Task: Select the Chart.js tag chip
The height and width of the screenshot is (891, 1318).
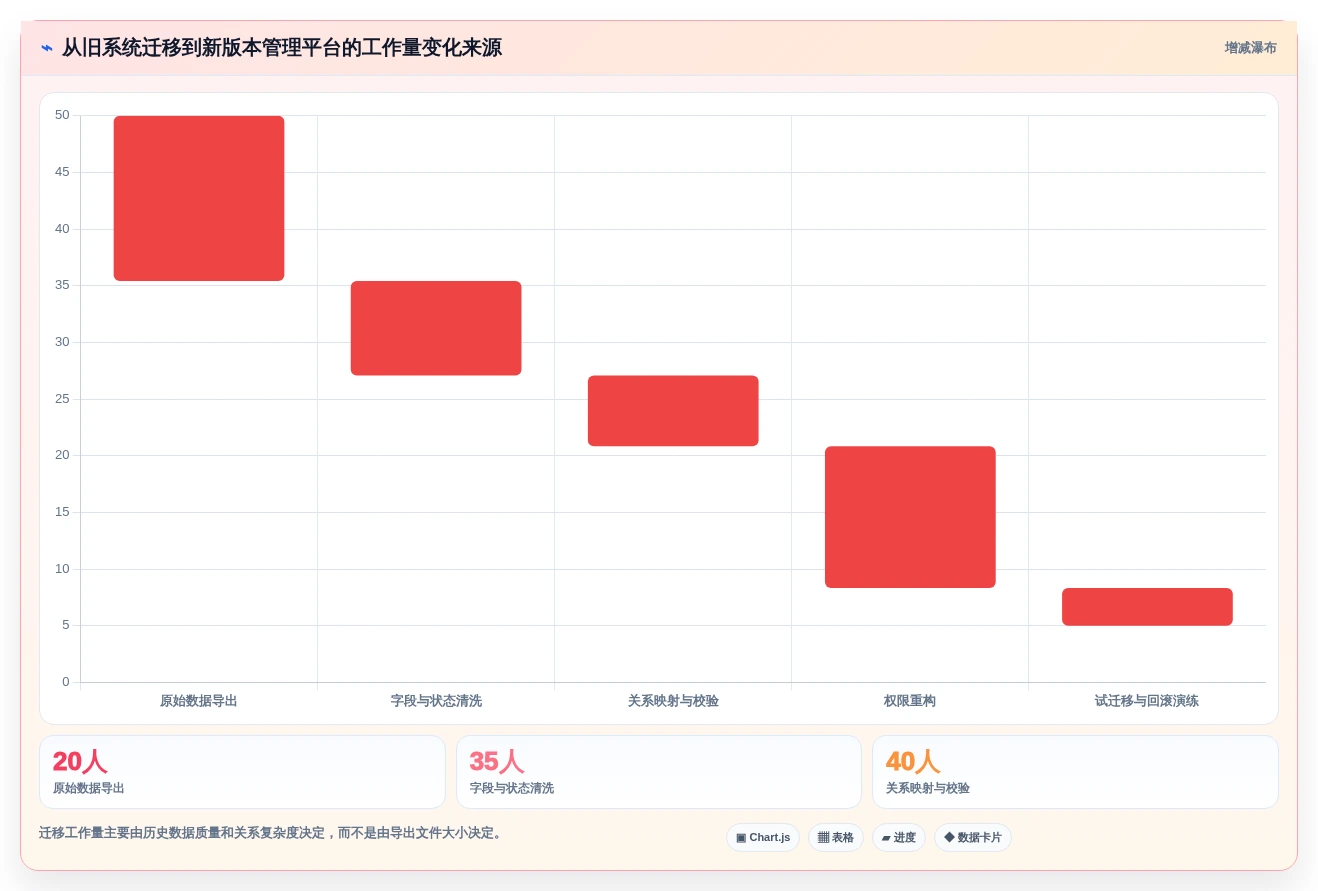Action: (763, 837)
